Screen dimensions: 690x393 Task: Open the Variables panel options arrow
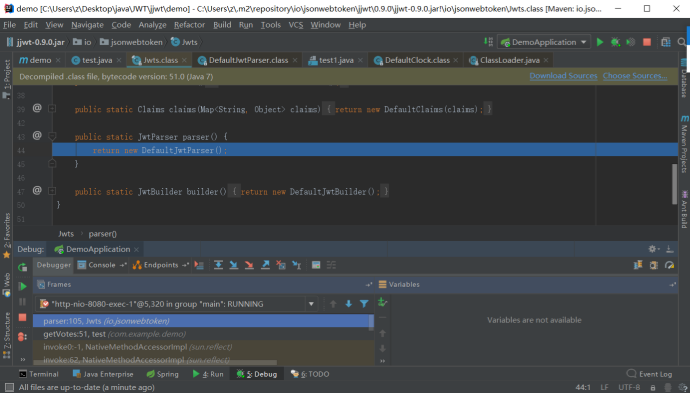point(672,285)
